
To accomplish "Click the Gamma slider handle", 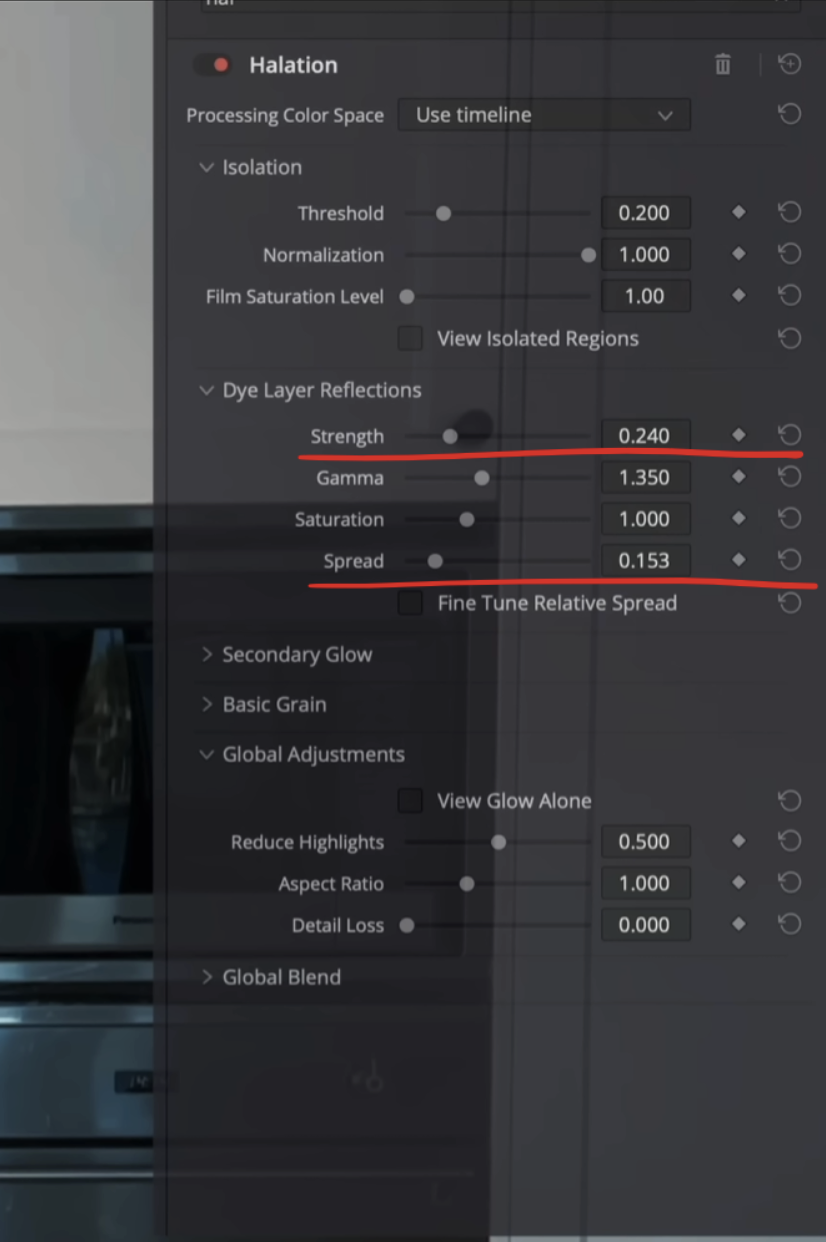I will click(482, 478).
